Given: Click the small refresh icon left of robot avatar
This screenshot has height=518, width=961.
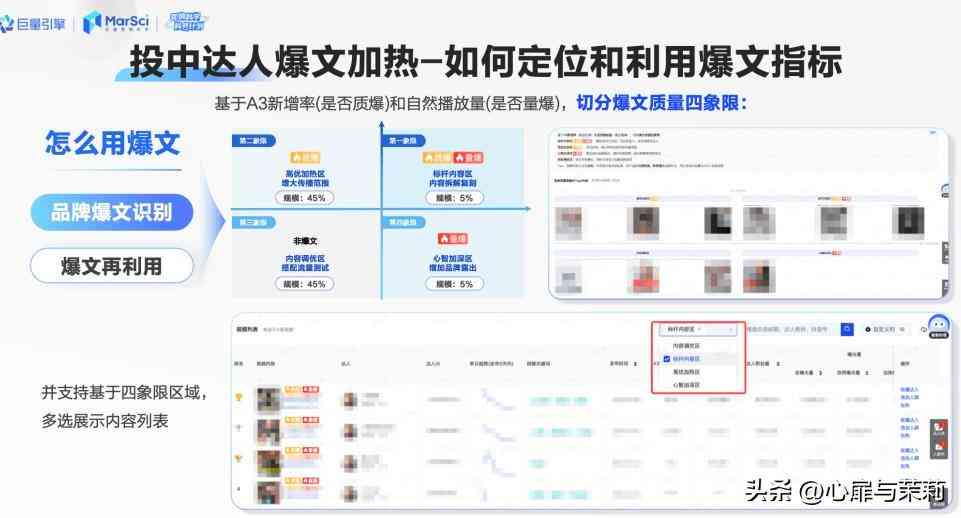Looking at the screenshot, I should pos(923,329).
